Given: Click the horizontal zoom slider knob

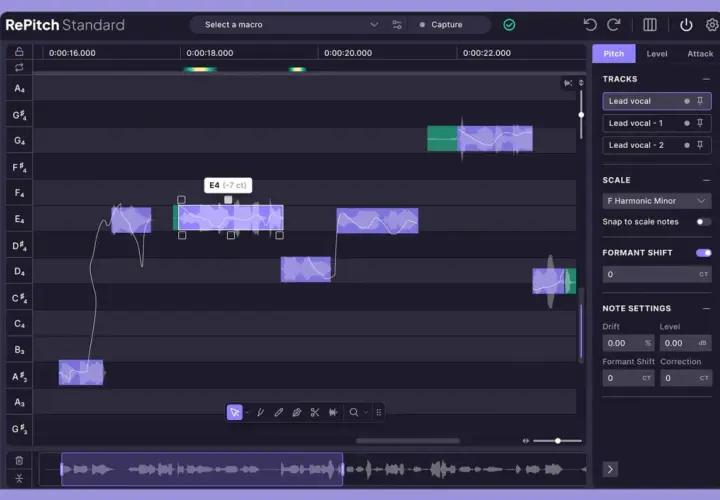Looking at the screenshot, I should tap(557, 441).
